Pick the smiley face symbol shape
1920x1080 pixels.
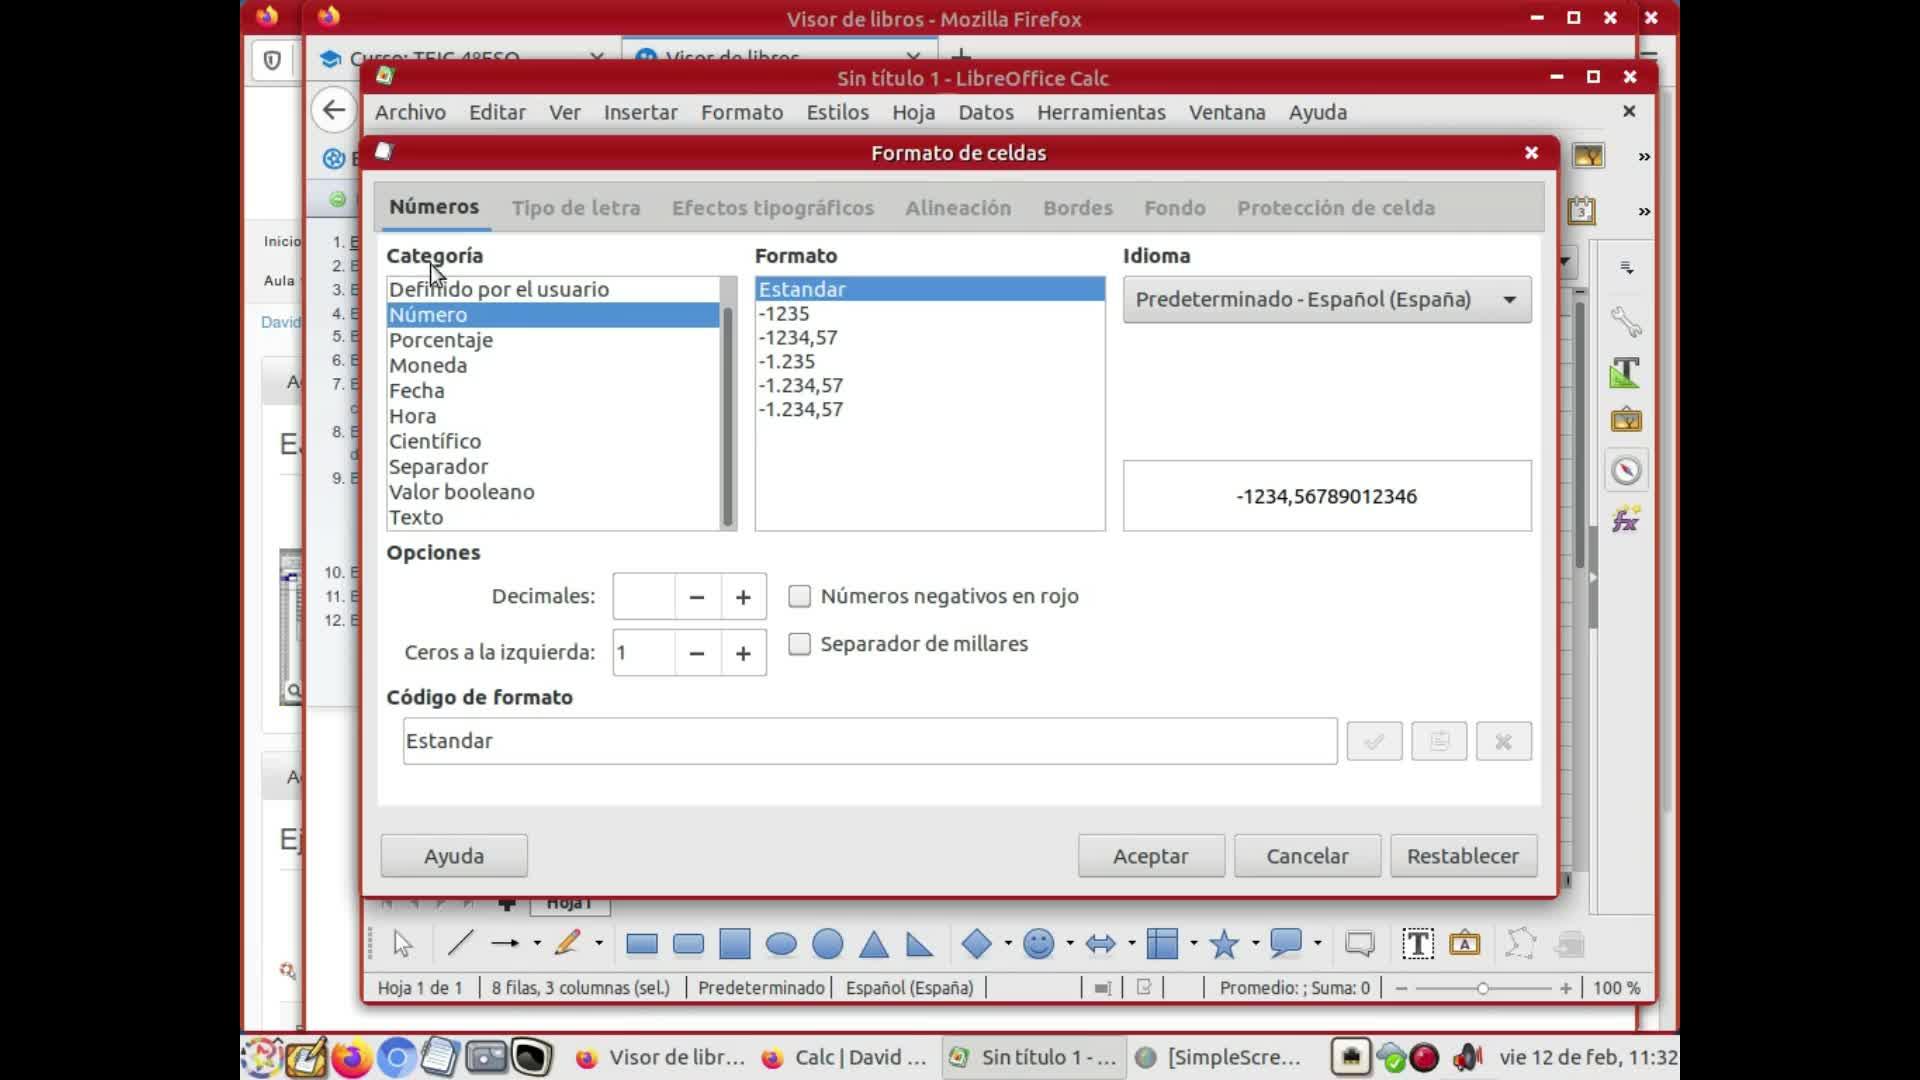click(x=1039, y=944)
